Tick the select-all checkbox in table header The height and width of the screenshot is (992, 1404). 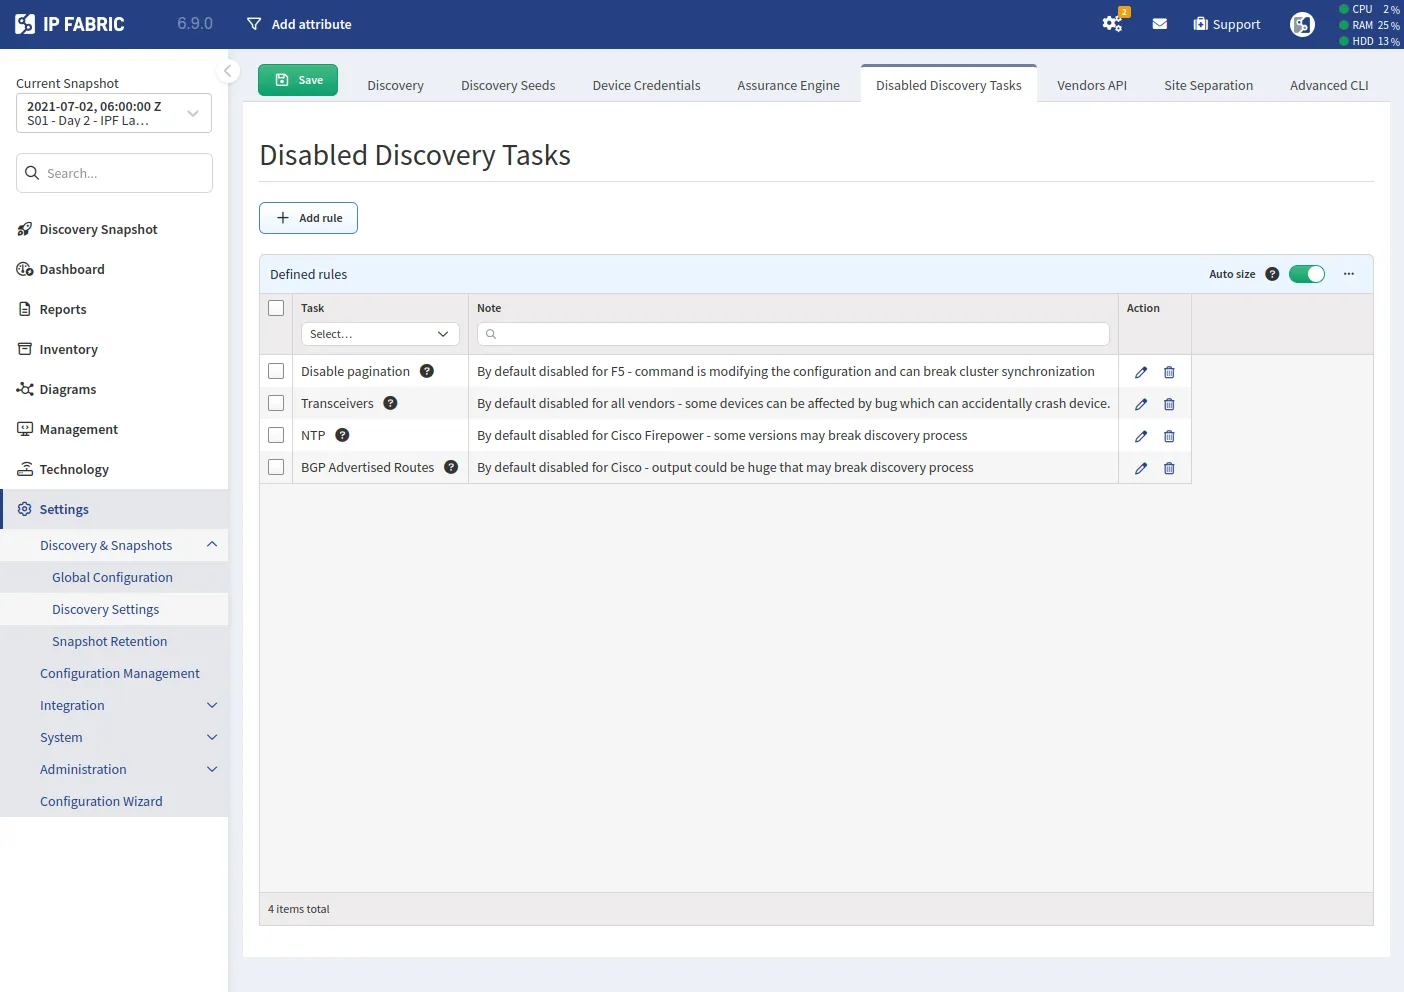276,308
